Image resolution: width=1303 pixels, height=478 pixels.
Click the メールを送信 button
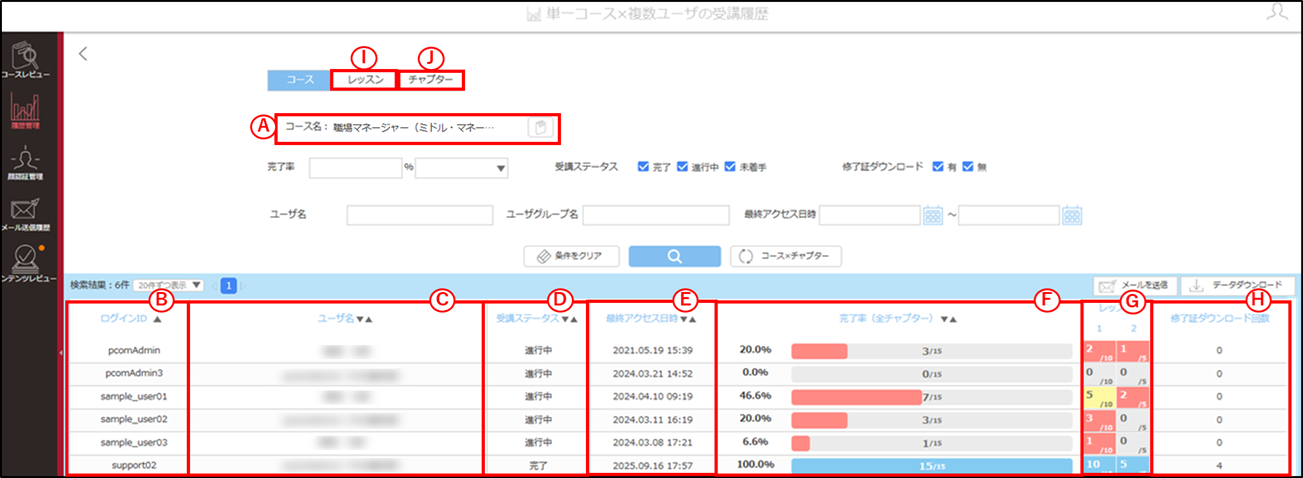pyautogui.click(x=1136, y=286)
